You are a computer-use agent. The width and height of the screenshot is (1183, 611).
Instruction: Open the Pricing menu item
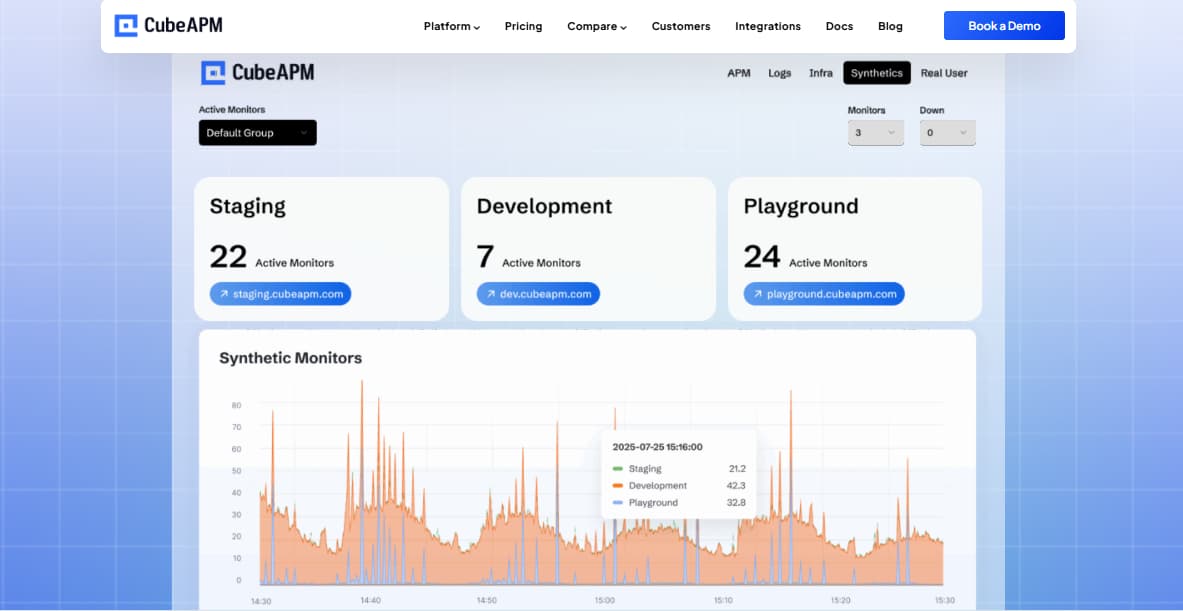click(x=523, y=26)
